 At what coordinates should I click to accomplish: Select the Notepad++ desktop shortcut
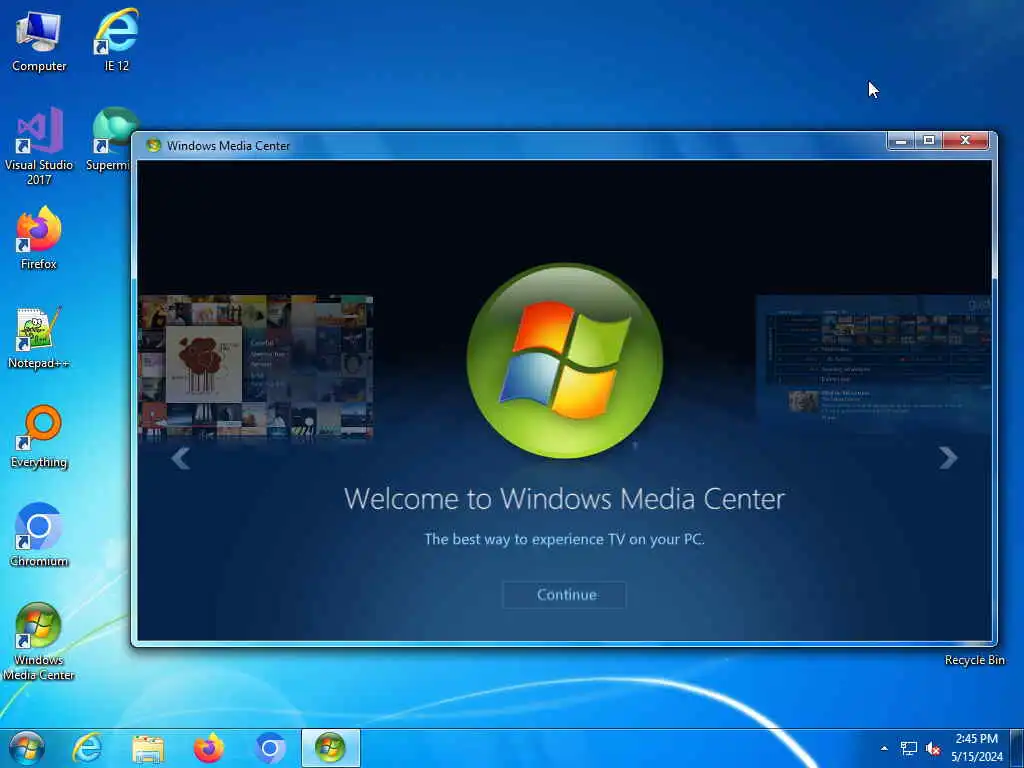[39, 337]
